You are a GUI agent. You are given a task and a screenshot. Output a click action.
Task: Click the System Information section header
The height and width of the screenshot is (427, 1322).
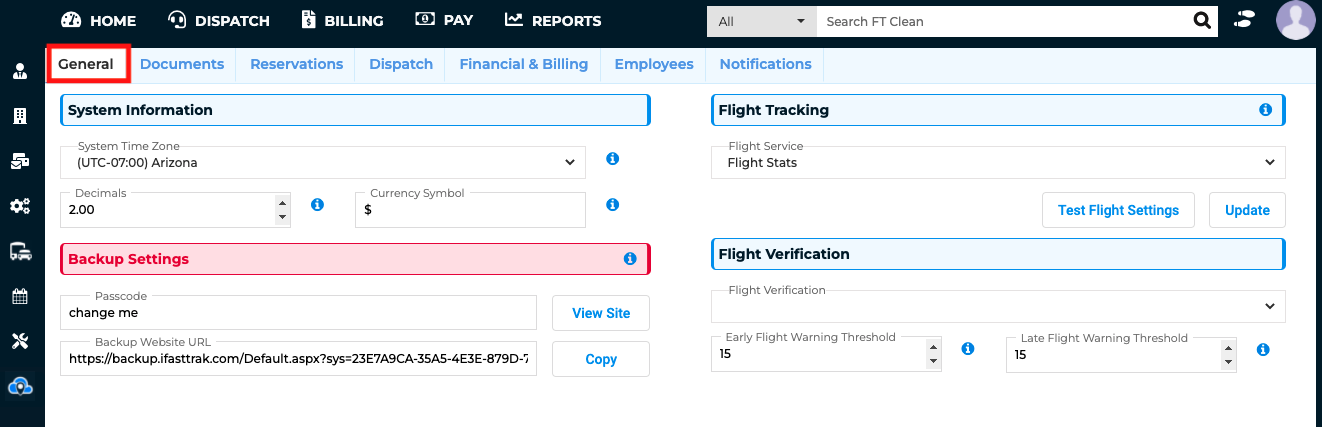tap(355, 110)
